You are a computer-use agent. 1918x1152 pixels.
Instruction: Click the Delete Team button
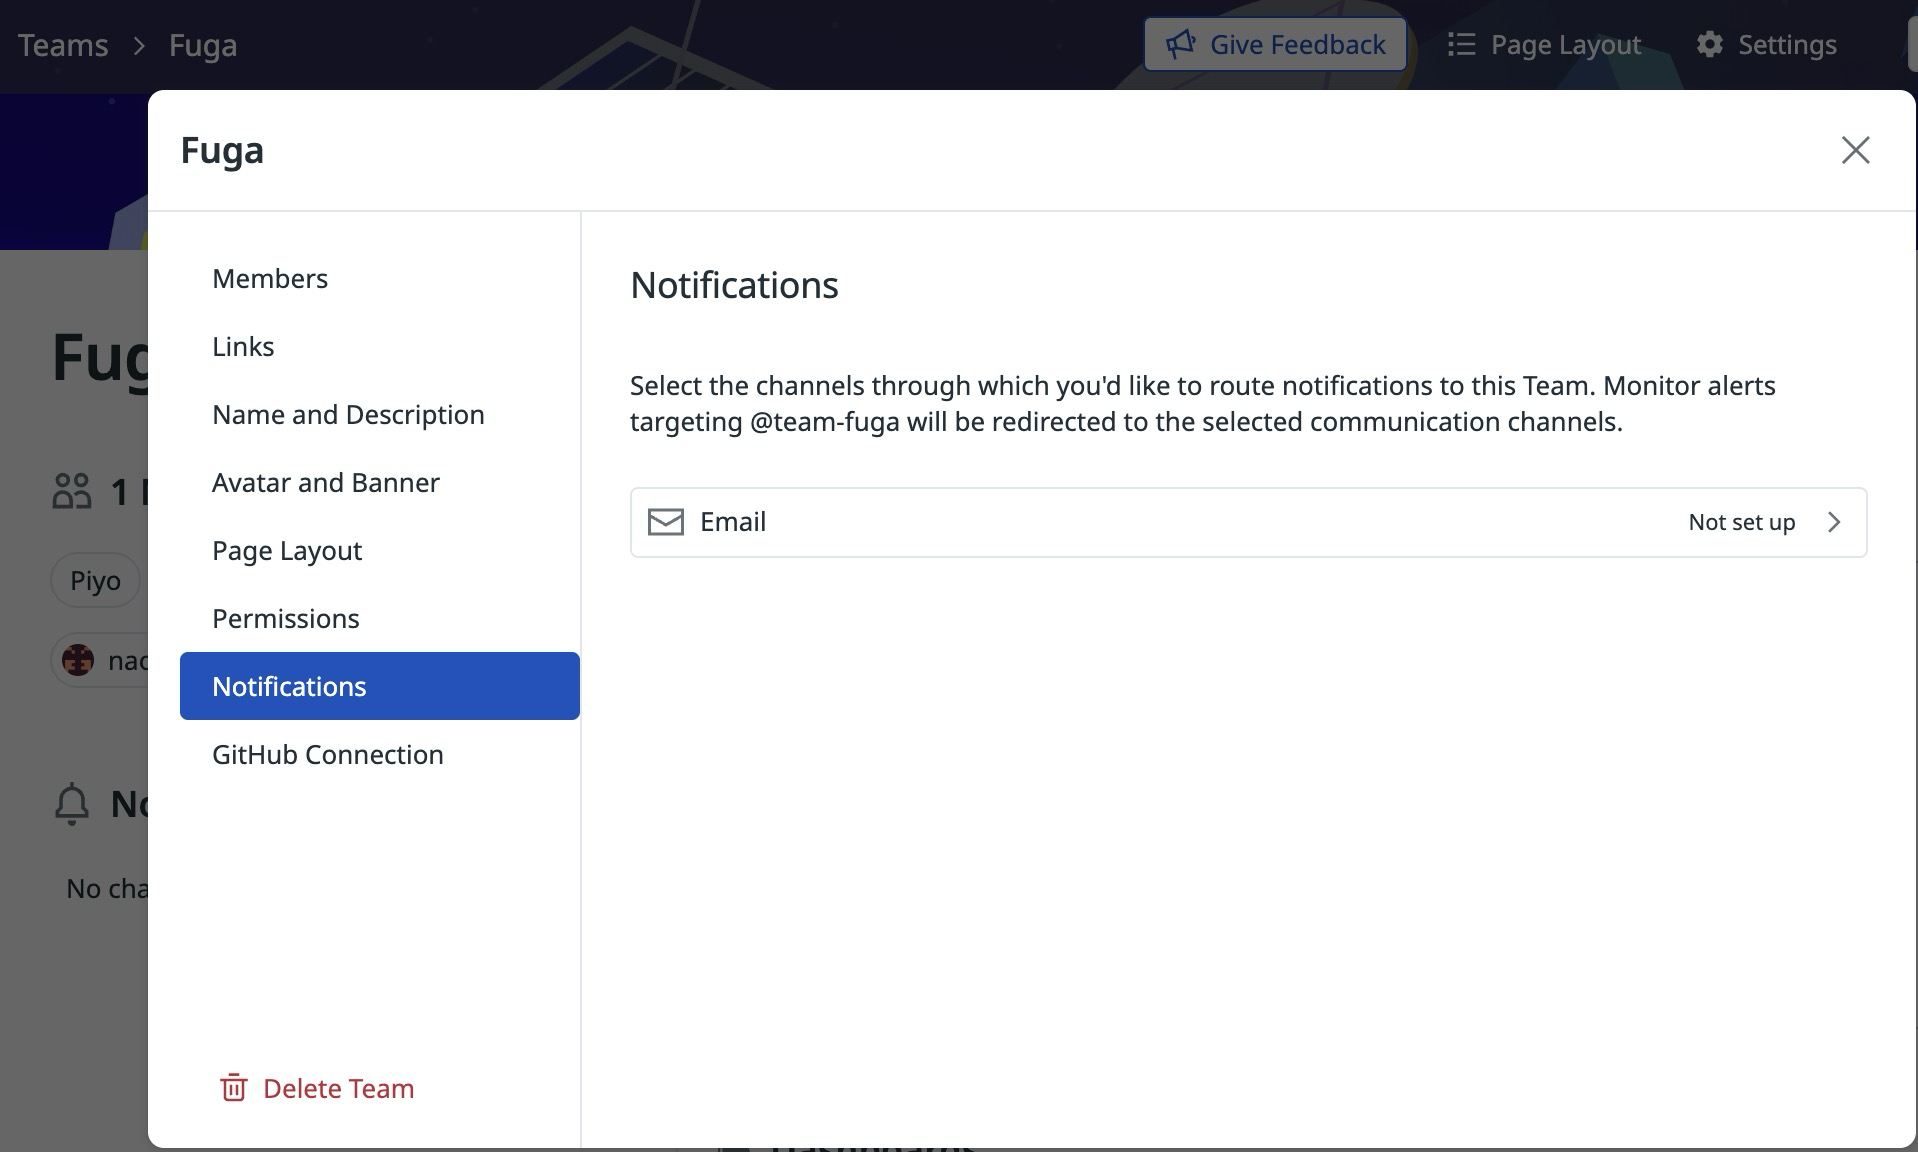(x=337, y=1088)
